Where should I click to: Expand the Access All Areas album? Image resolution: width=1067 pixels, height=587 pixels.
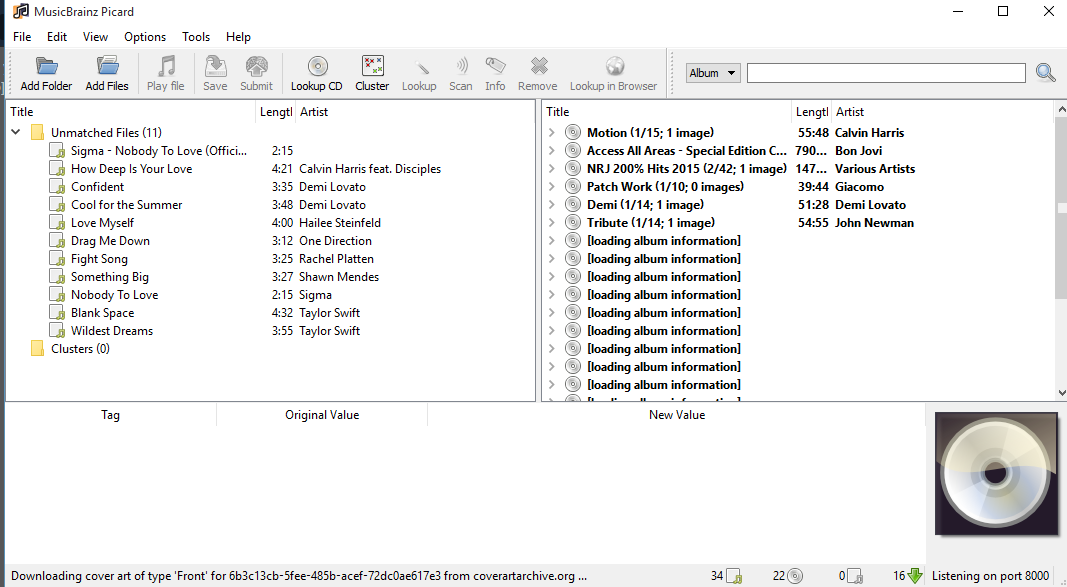pos(552,150)
